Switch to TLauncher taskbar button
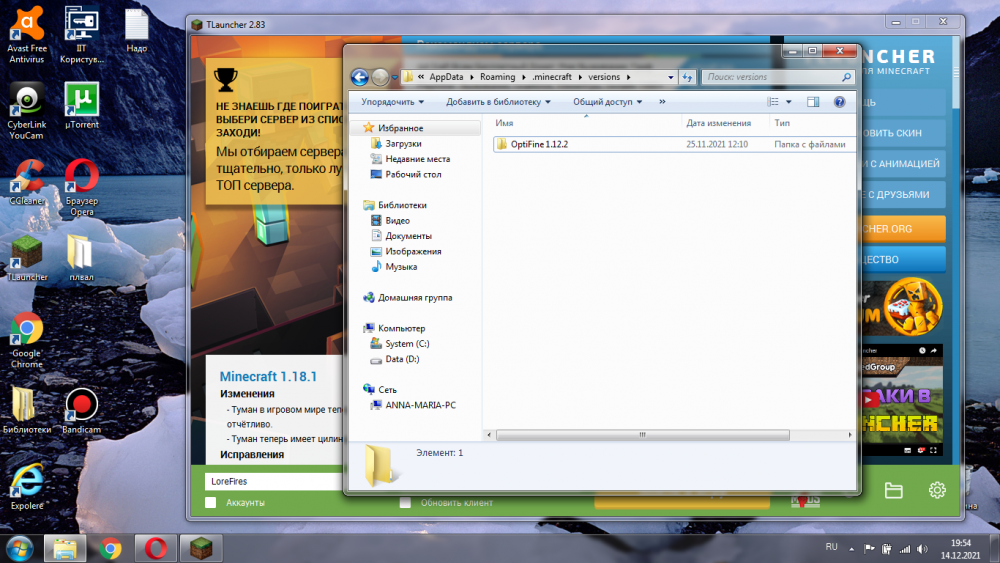The width and height of the screenshot is (1000, 563). [201, 548]
